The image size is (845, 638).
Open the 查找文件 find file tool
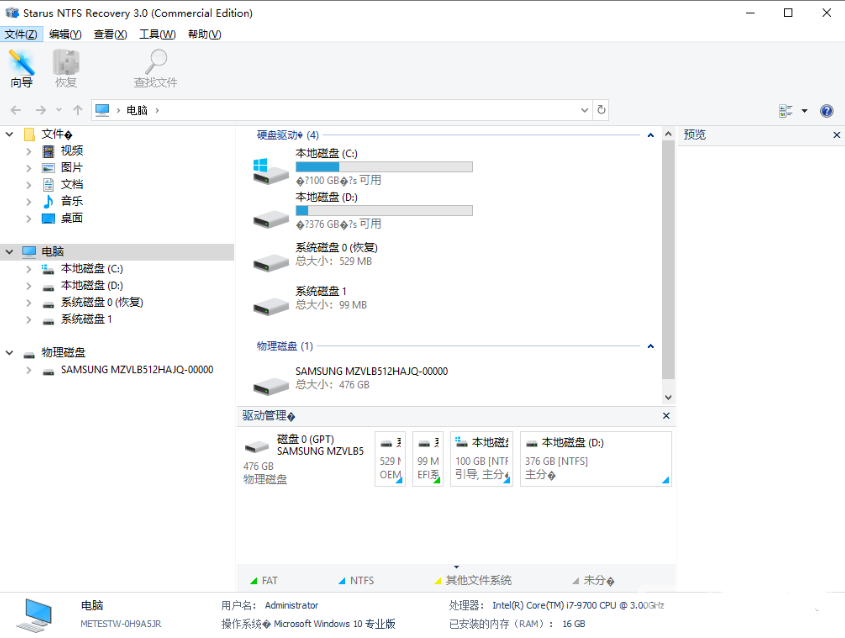[156, 68]
